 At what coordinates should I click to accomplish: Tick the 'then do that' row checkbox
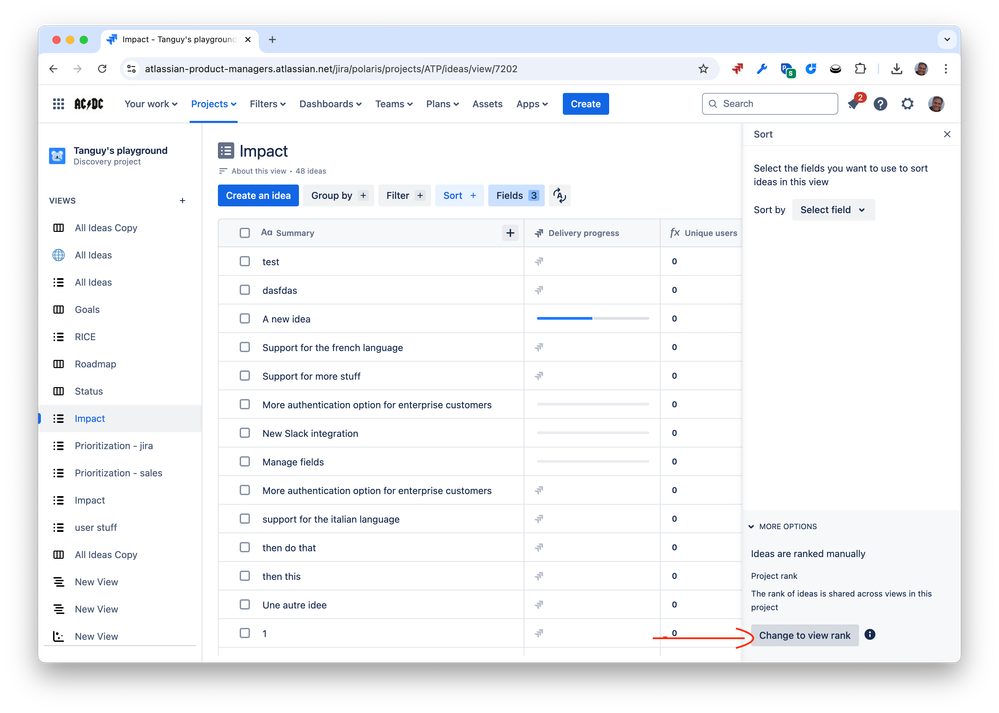pyautogui.click(x=245, y=547)
